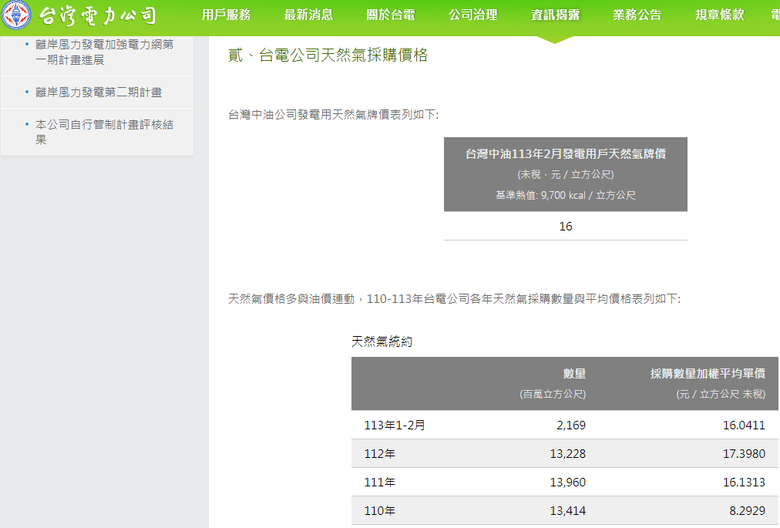The height and width of the screenshot is (528, 780).
Task: Click 基準熱值: 9,700 kcal text
Action: (566, 195)
